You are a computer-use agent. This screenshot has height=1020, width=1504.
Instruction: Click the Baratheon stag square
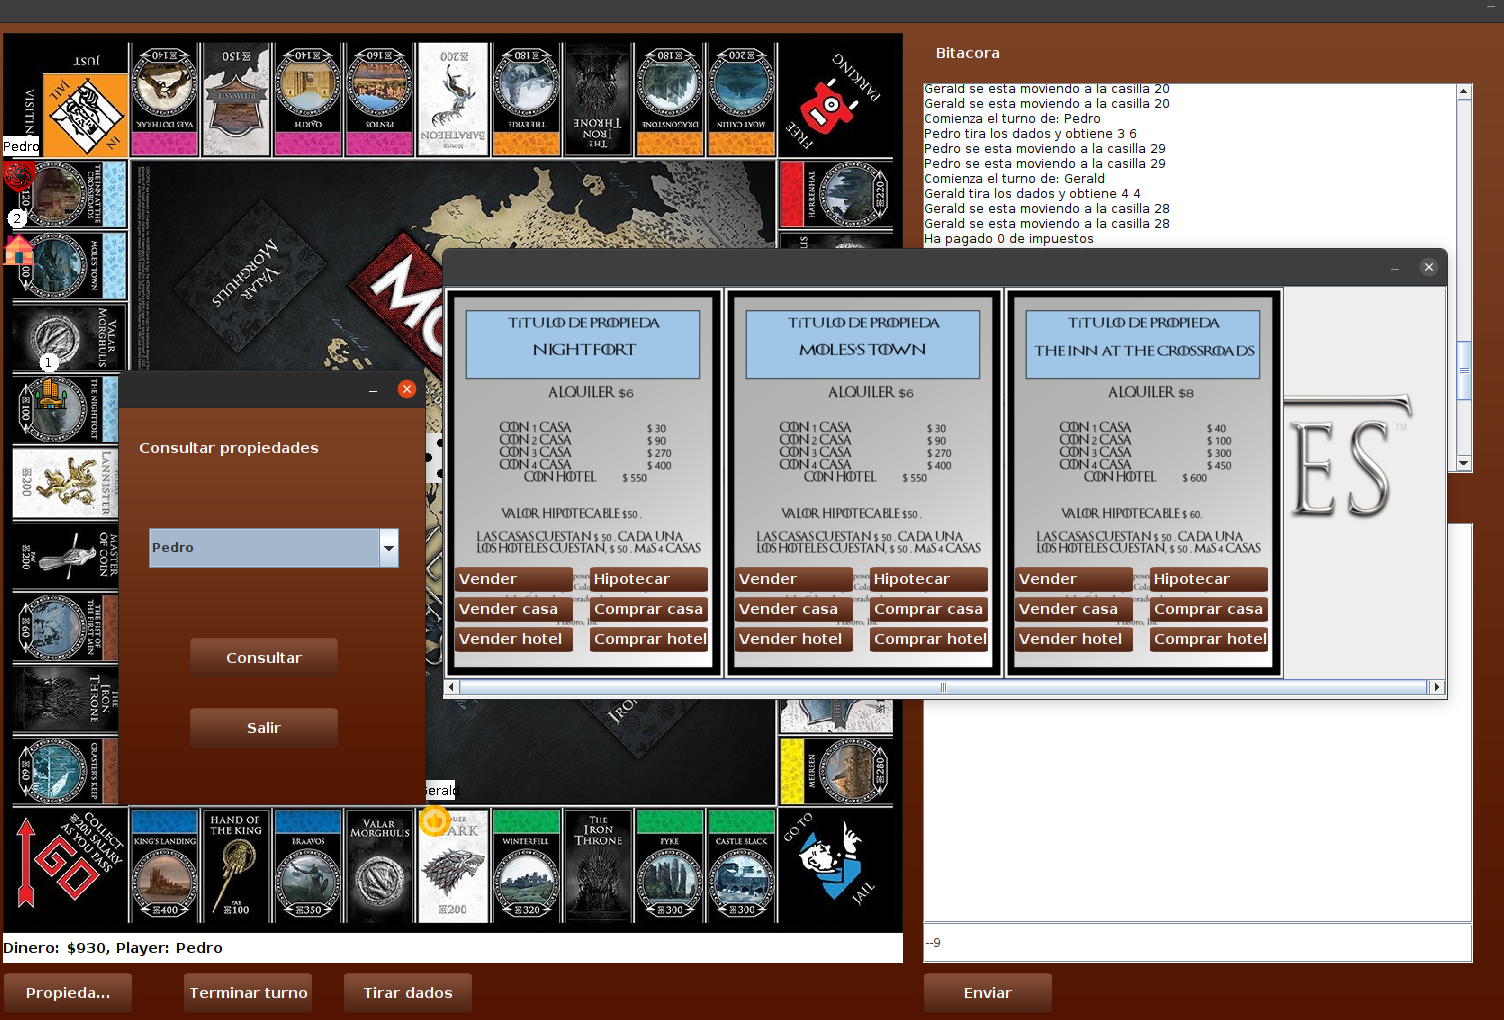(x=452, y=99)
